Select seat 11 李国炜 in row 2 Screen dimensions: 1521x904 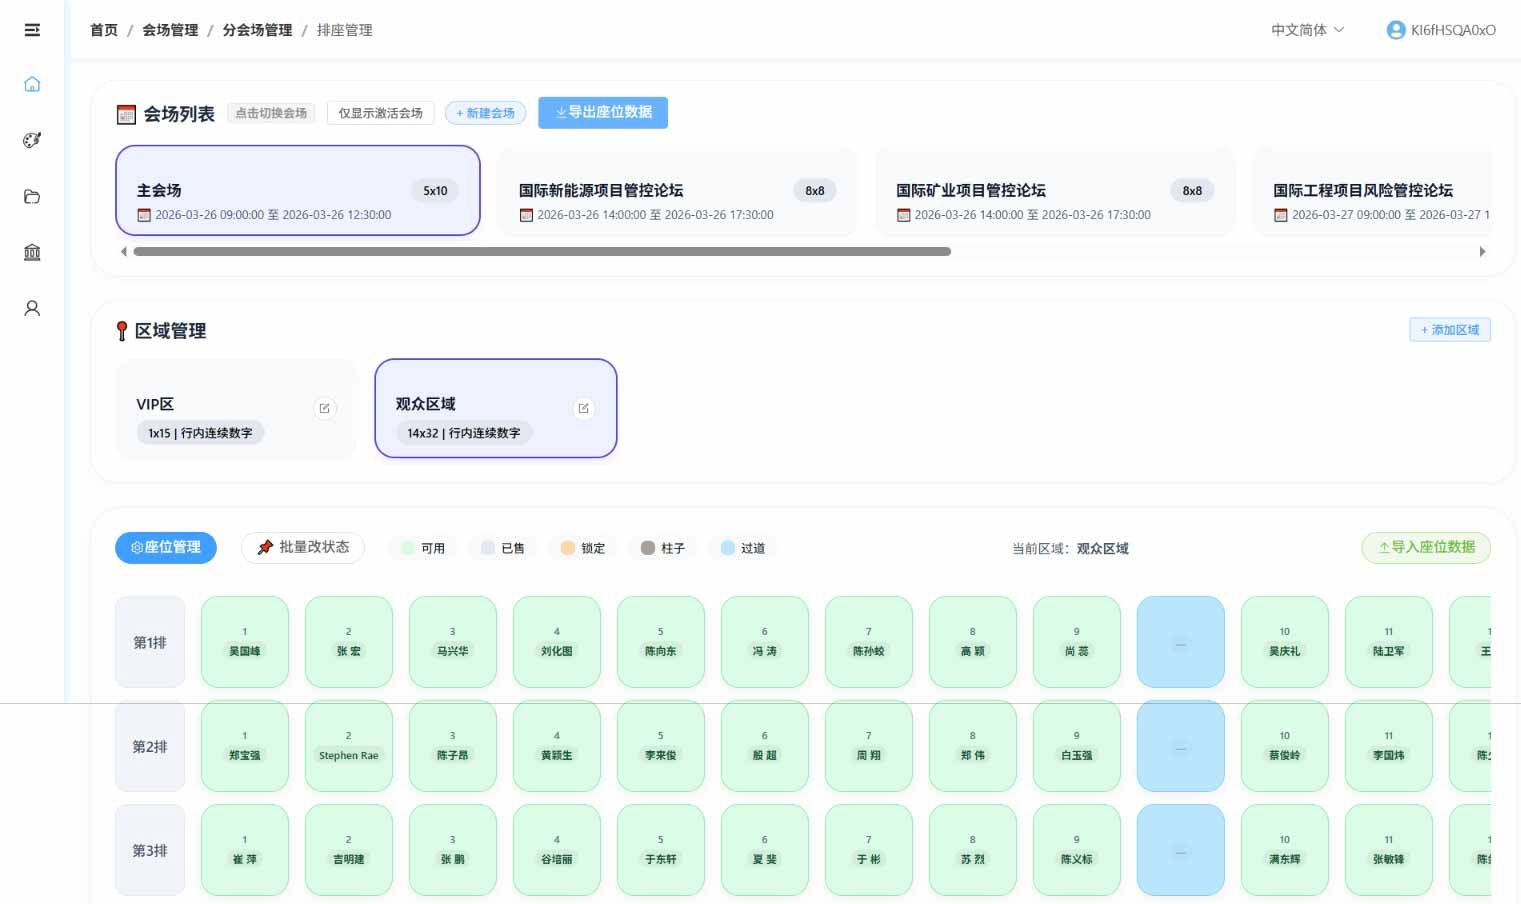(1389, 746)
